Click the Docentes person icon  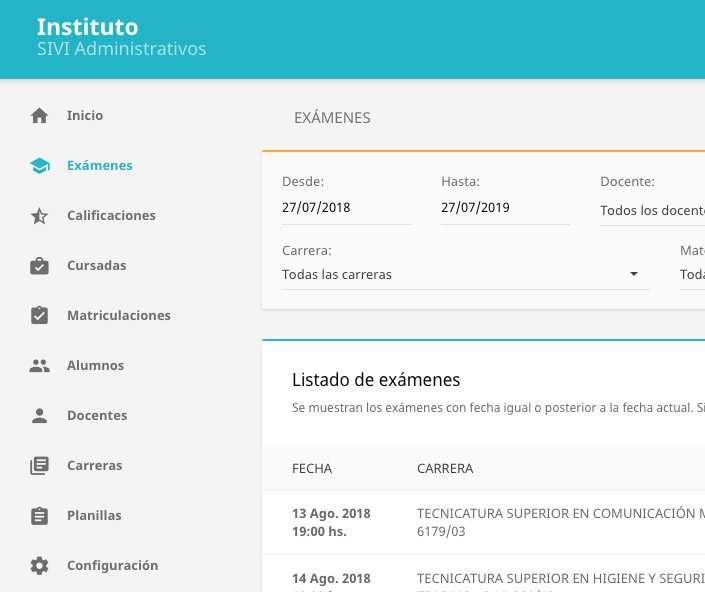click(x=40, y=415)
